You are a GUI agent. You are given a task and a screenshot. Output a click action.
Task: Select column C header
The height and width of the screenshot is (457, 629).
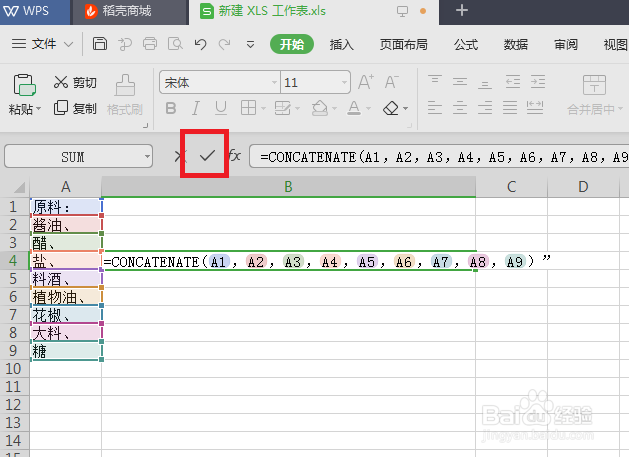(x=511, y=187)
